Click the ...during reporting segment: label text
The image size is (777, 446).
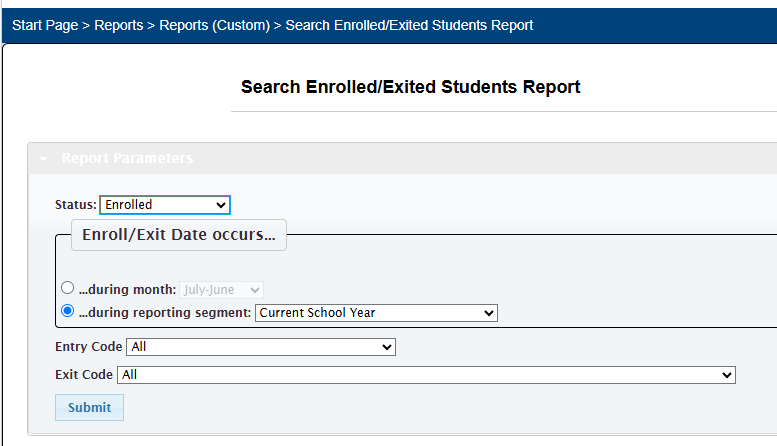click(165, 312)
